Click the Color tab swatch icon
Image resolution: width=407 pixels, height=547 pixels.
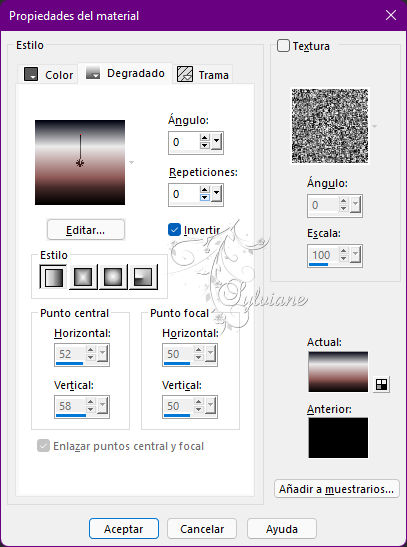31,74
